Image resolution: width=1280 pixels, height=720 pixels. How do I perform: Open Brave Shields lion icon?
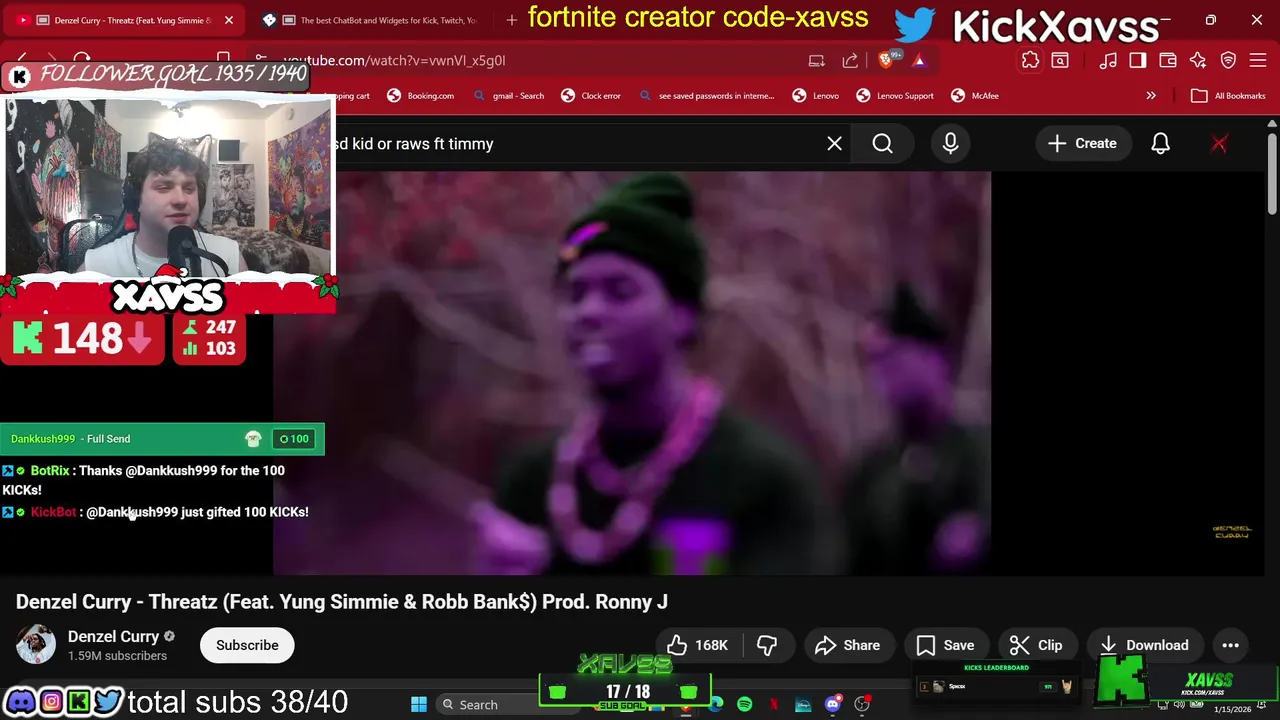(886, 60)
